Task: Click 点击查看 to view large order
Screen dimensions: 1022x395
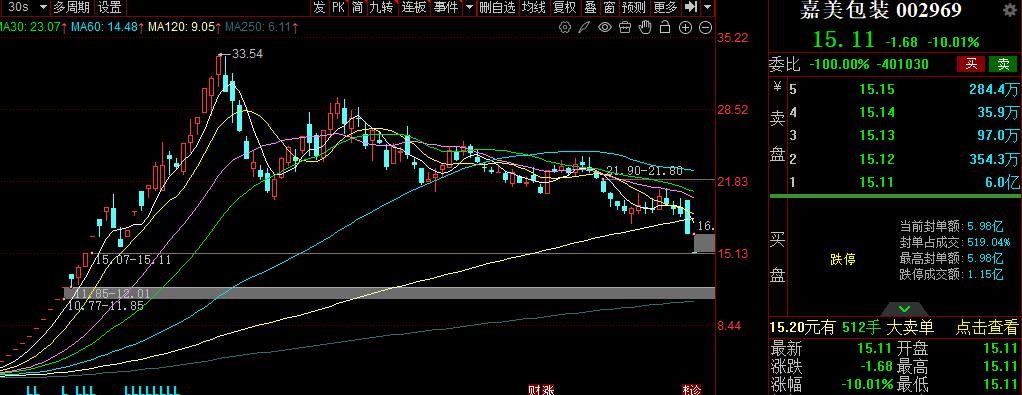Action: click(987, 327)
